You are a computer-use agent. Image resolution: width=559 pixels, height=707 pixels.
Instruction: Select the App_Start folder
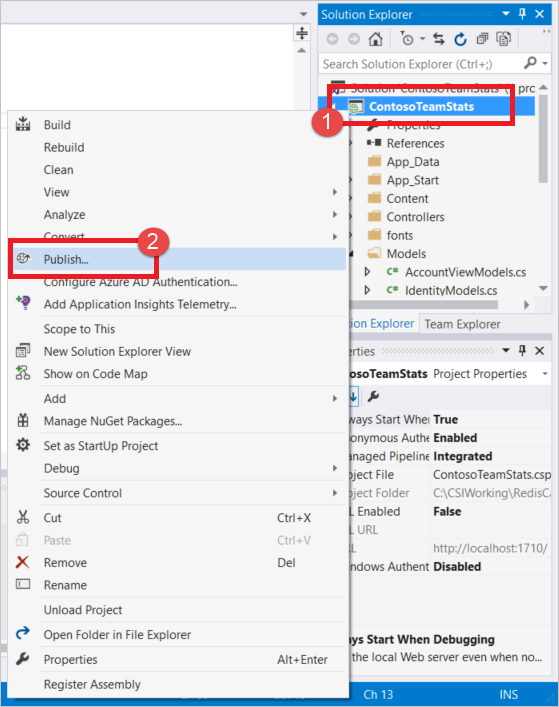(412, 180)
